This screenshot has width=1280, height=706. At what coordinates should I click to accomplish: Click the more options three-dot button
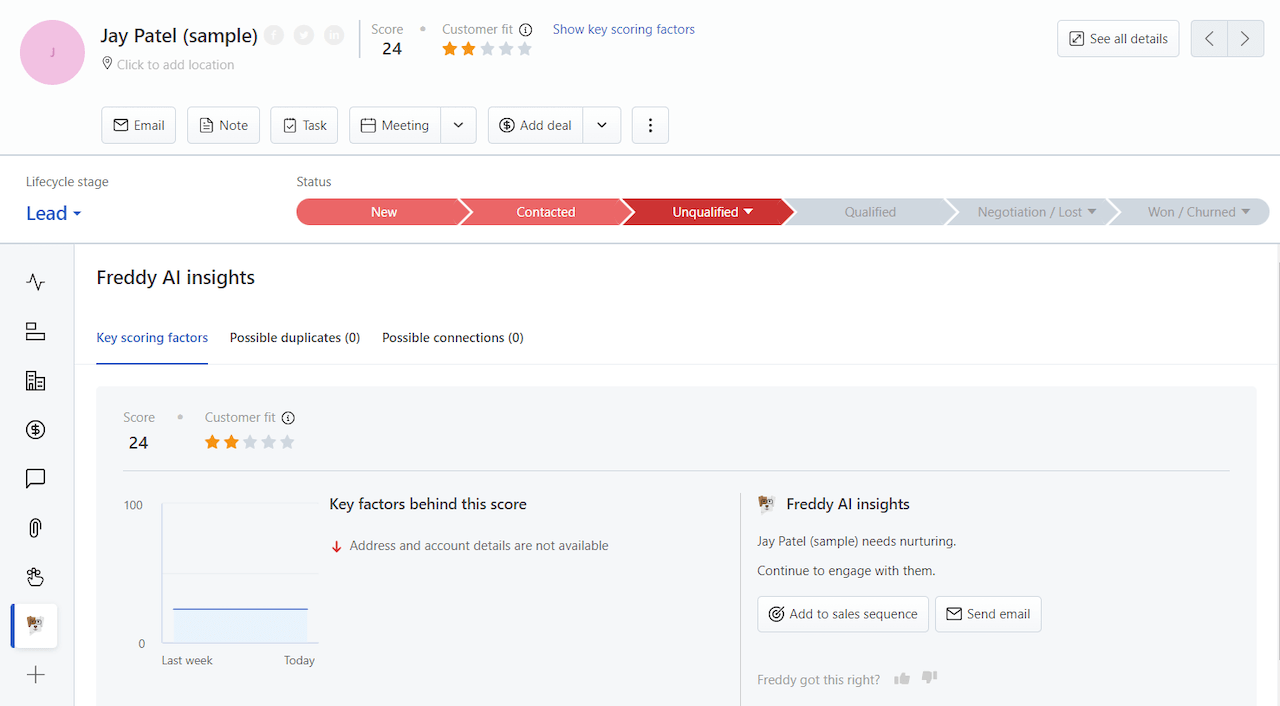[x=650, y=125]
